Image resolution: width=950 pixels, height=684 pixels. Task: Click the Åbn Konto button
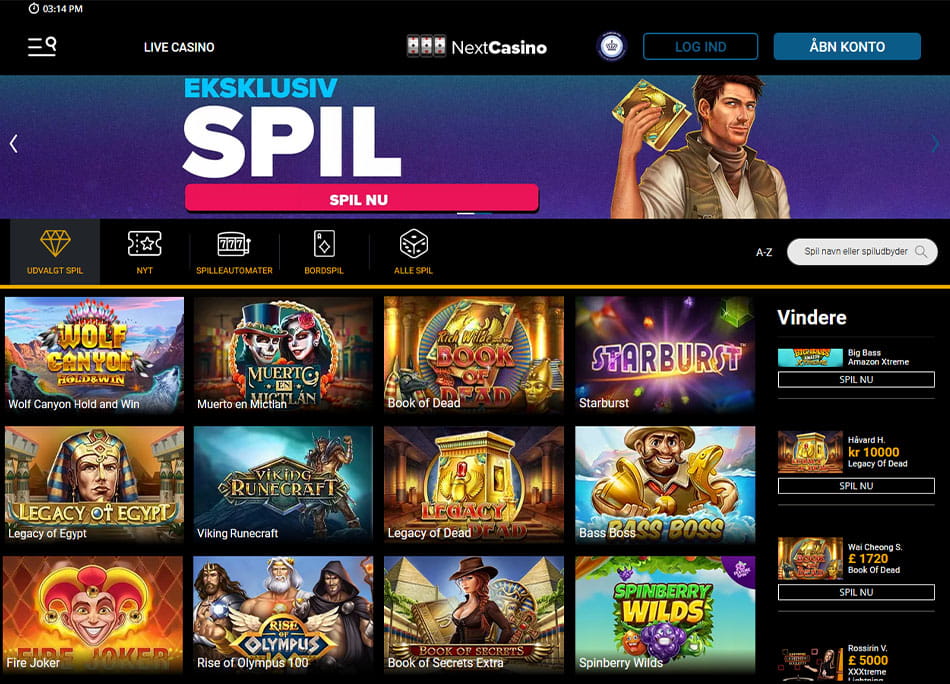pos(847,47)
